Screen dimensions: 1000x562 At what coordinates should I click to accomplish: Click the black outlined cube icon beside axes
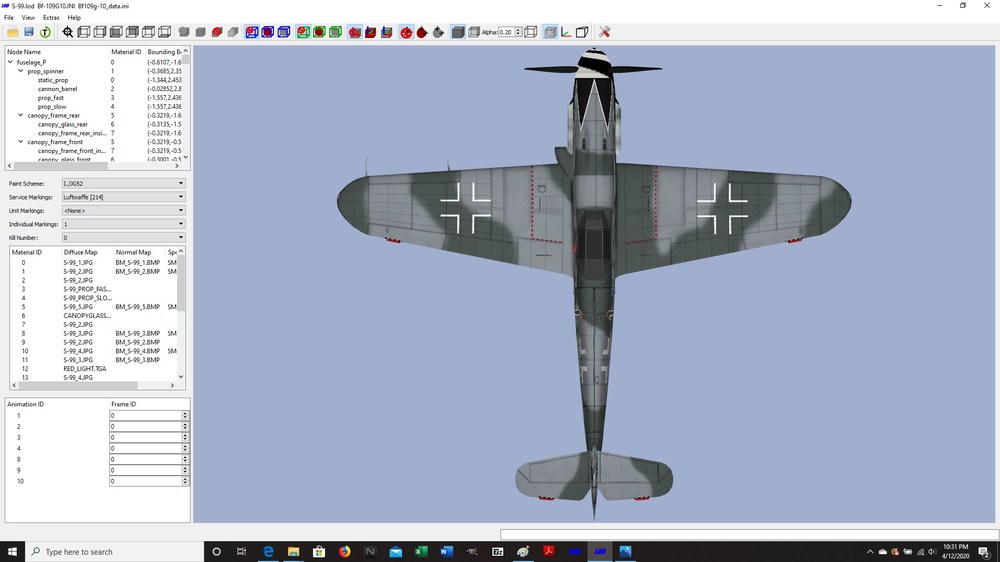click(582, 32)
